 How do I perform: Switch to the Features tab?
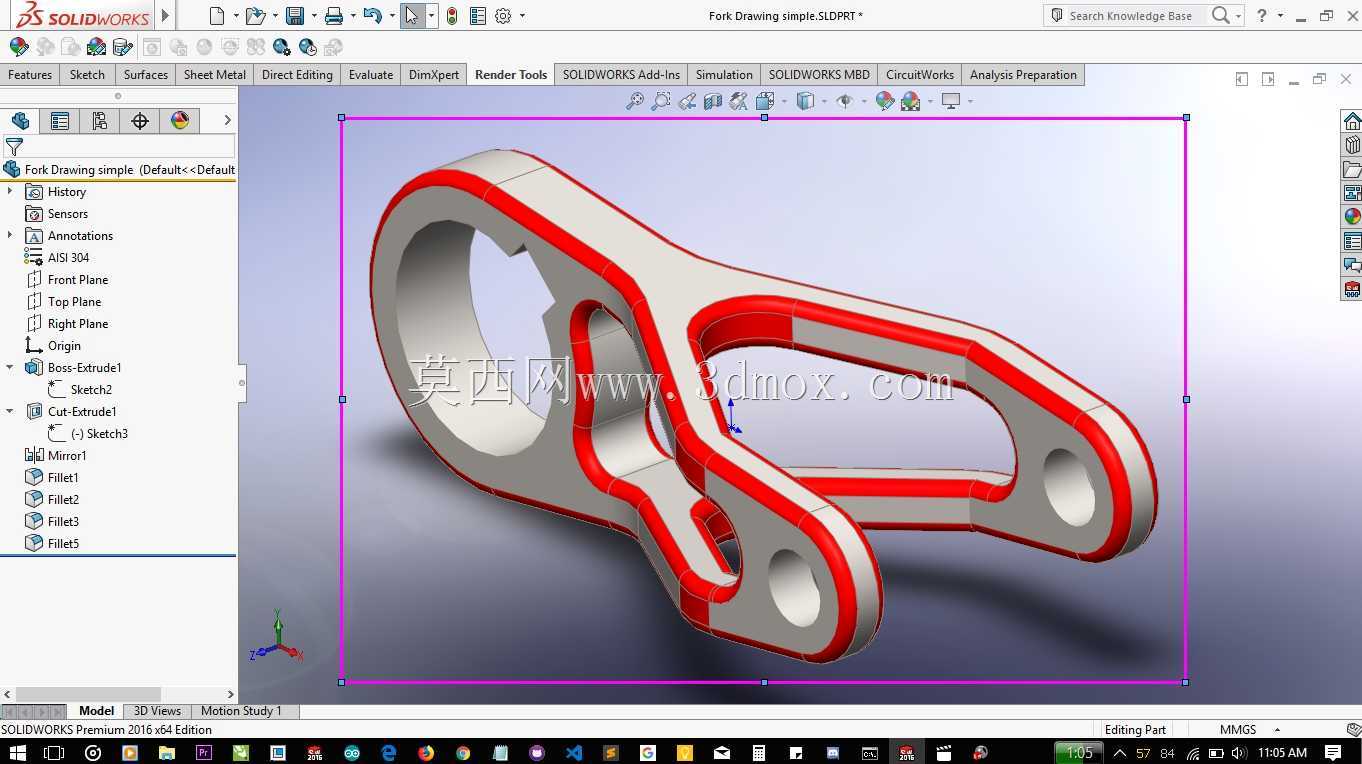tap(30, 75)
